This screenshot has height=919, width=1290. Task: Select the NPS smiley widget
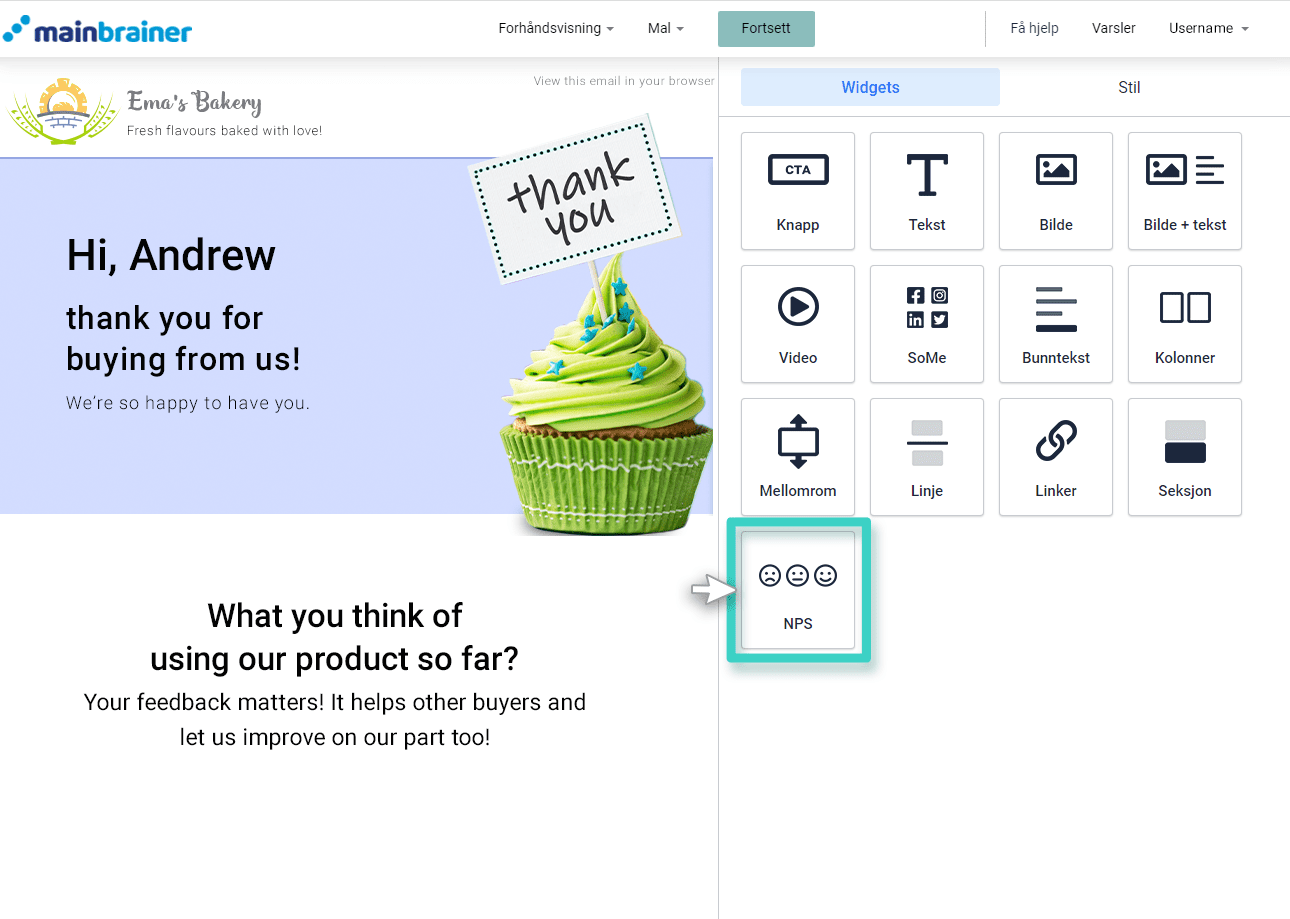(x=797, y=590)
